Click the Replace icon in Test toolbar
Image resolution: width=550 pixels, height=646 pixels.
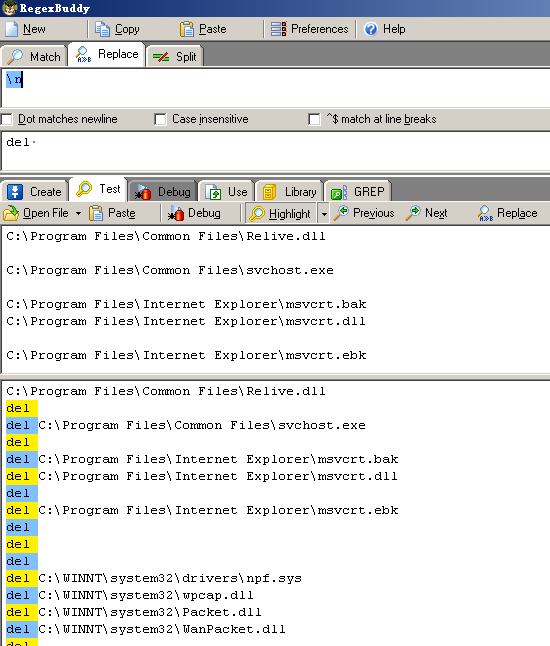485,213
